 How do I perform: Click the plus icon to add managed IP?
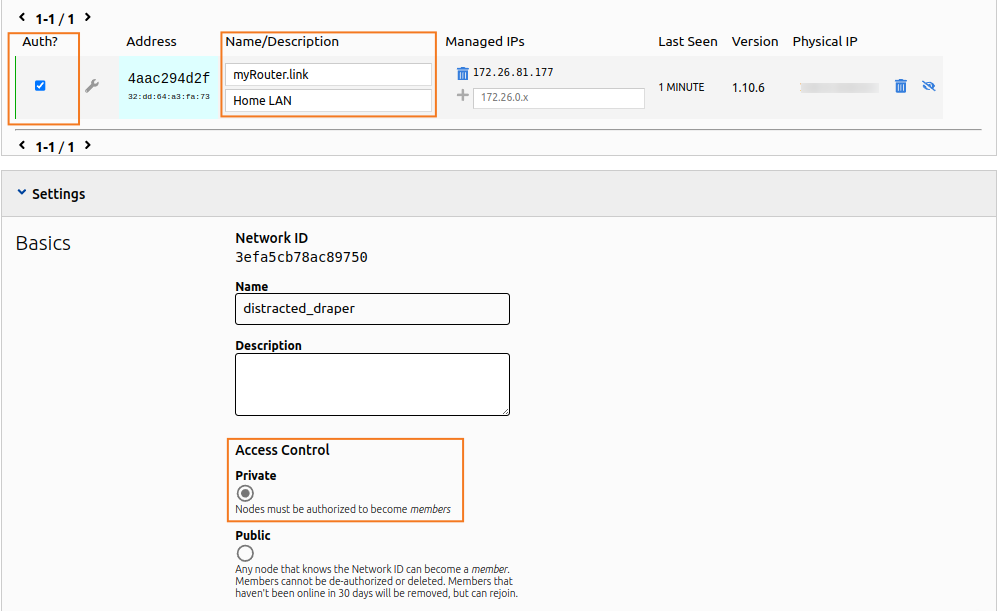pos(462,96)
